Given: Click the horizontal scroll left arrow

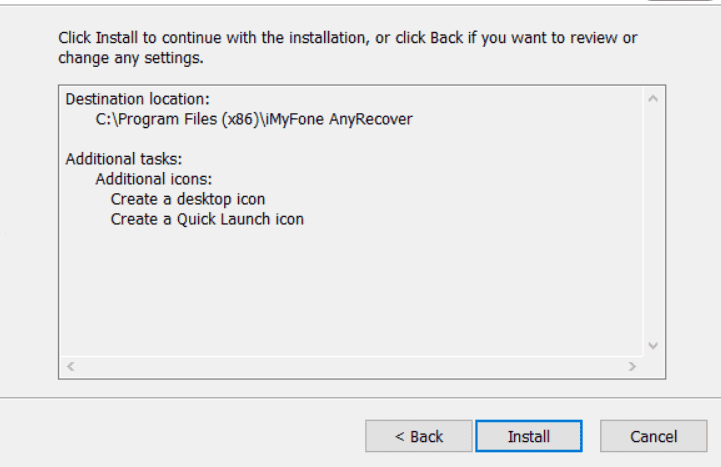Looking at the screenshot, I should click(x=70, y=366).
